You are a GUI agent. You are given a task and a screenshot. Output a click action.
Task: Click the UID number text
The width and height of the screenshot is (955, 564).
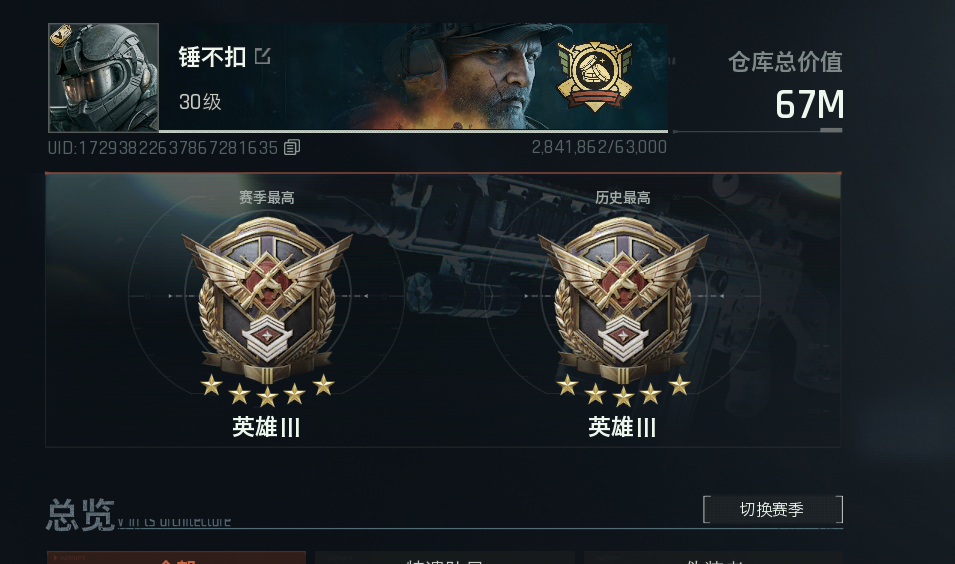[x=163, y=147]
